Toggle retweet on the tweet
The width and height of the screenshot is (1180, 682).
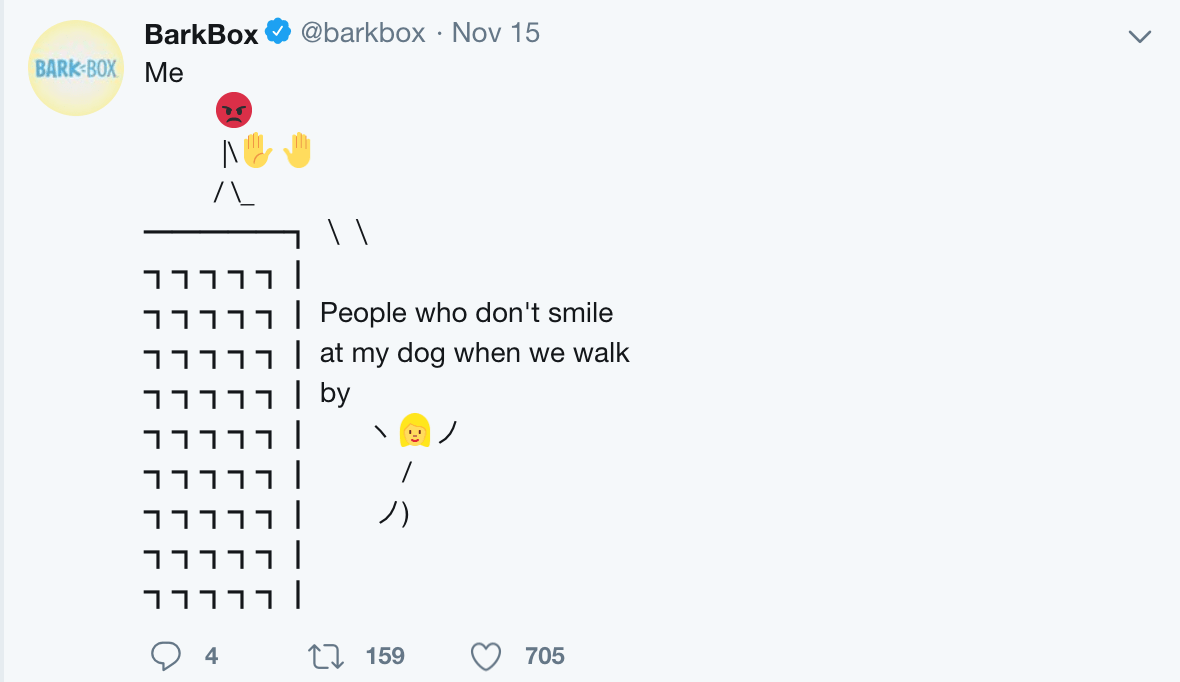[x=325, y=656]
